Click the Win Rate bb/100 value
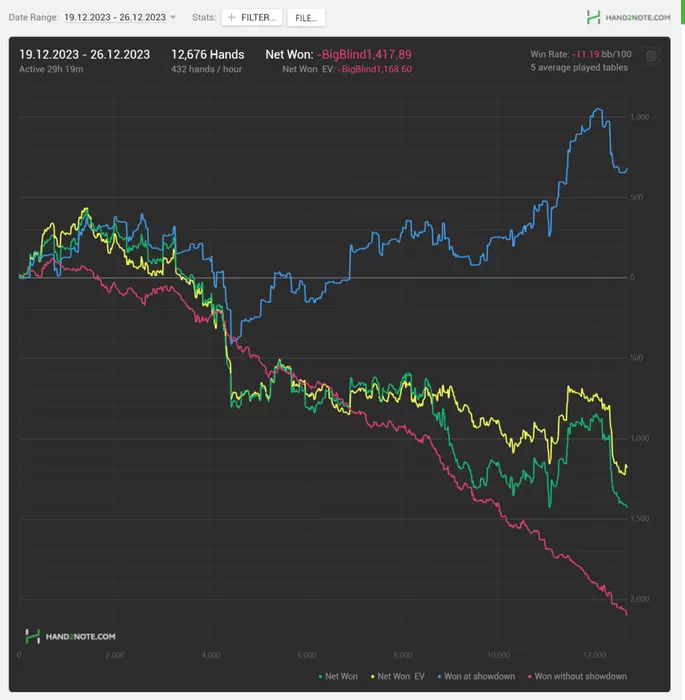Viewport: 685px width, 700px height. 601,54
